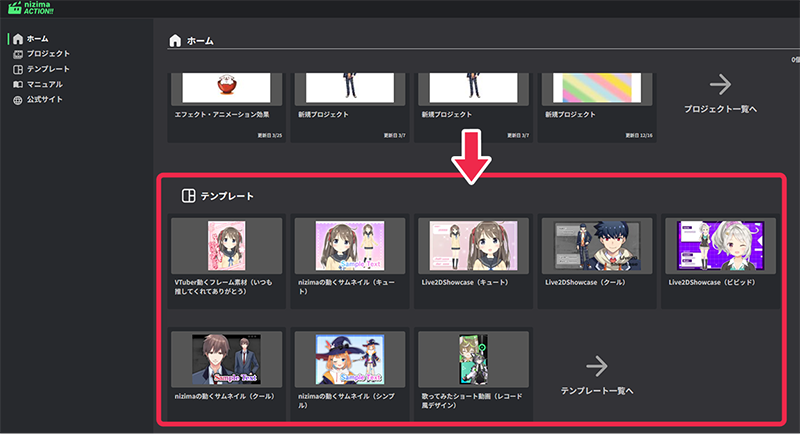
Task: Click the template icon beside テンプレート heading
Action: [x=188, y=196]
